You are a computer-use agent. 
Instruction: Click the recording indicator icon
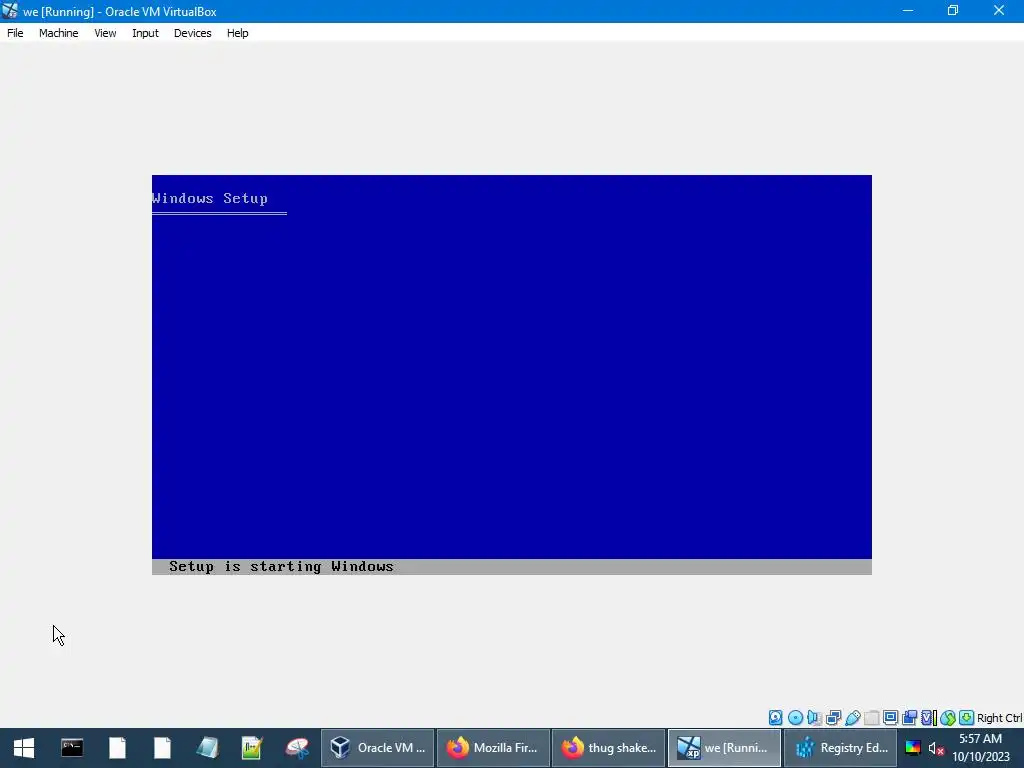tap(909, 718)
